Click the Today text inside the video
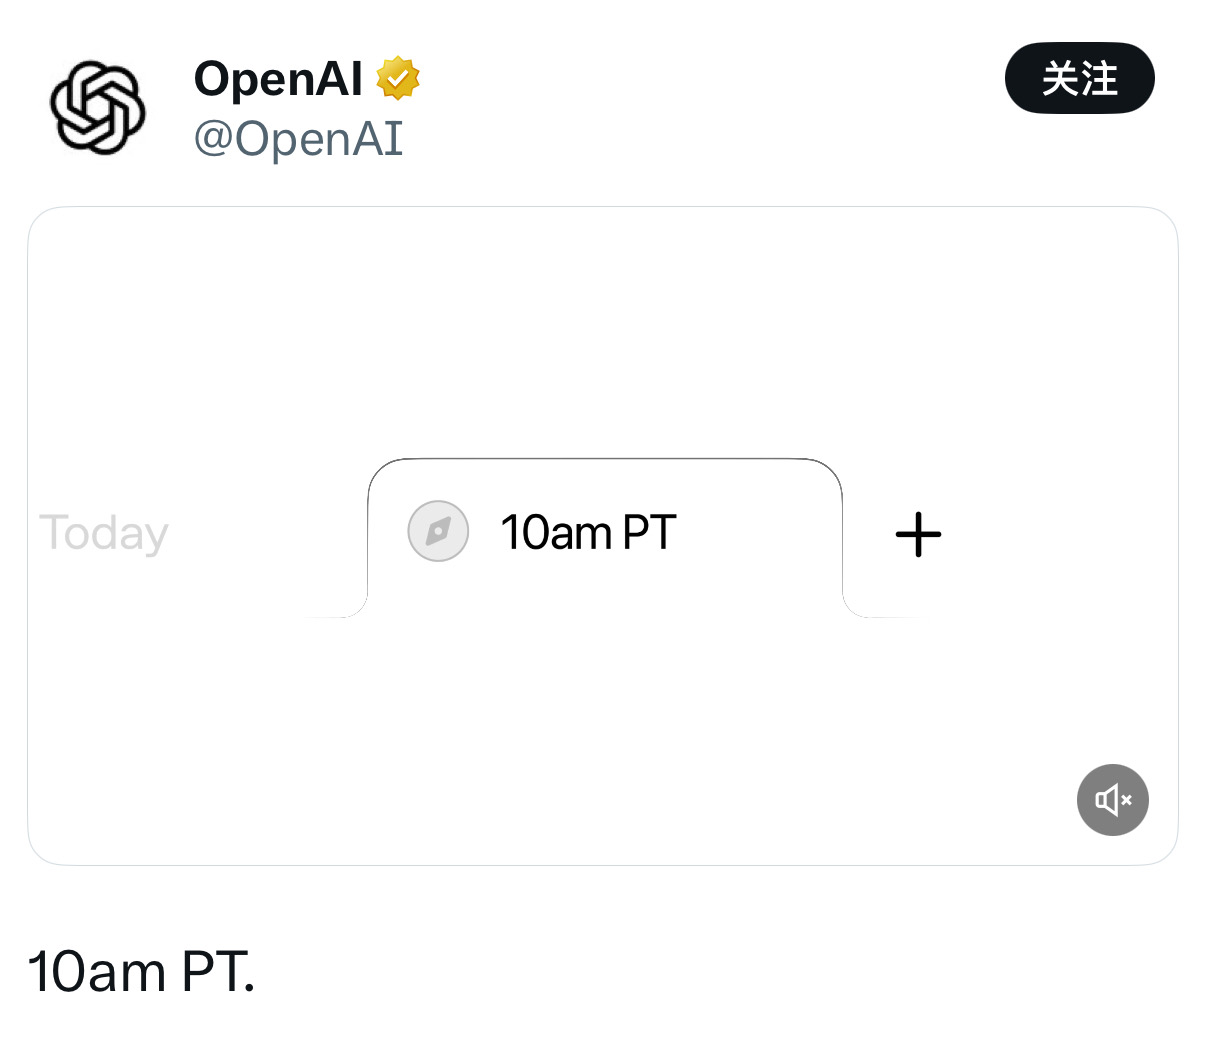The image size is (1206, 1057). tap(104, 533)
